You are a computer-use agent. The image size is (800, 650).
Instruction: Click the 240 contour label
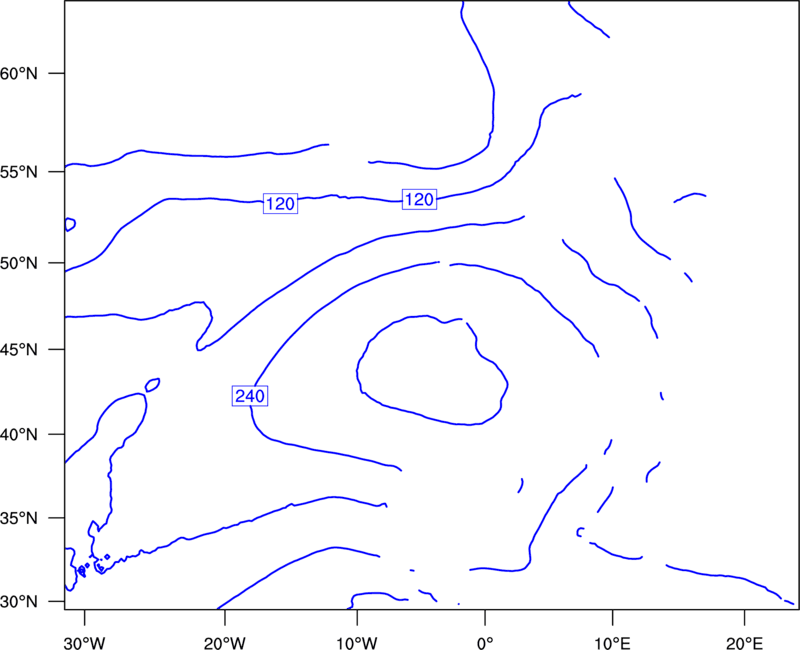click(x=250, y=396)
